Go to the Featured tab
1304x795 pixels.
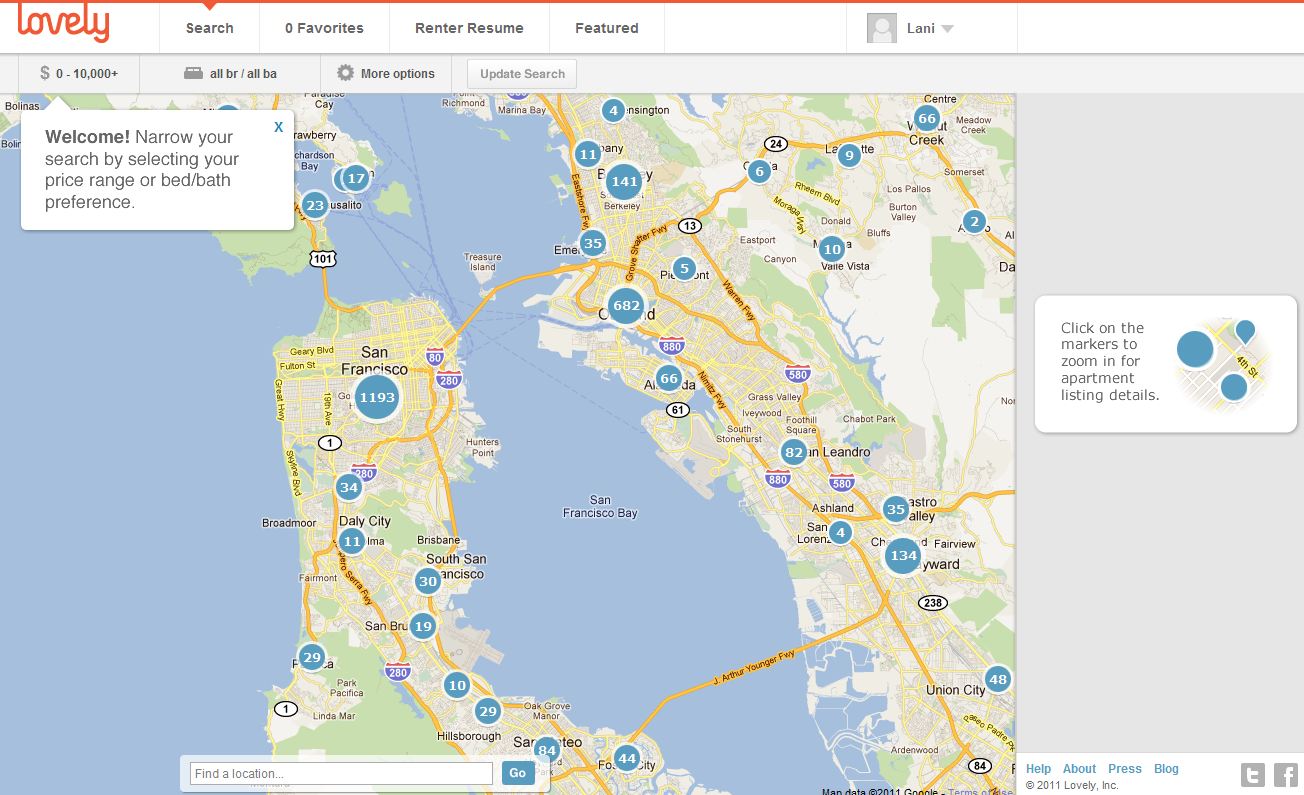(x=606, y=28)
